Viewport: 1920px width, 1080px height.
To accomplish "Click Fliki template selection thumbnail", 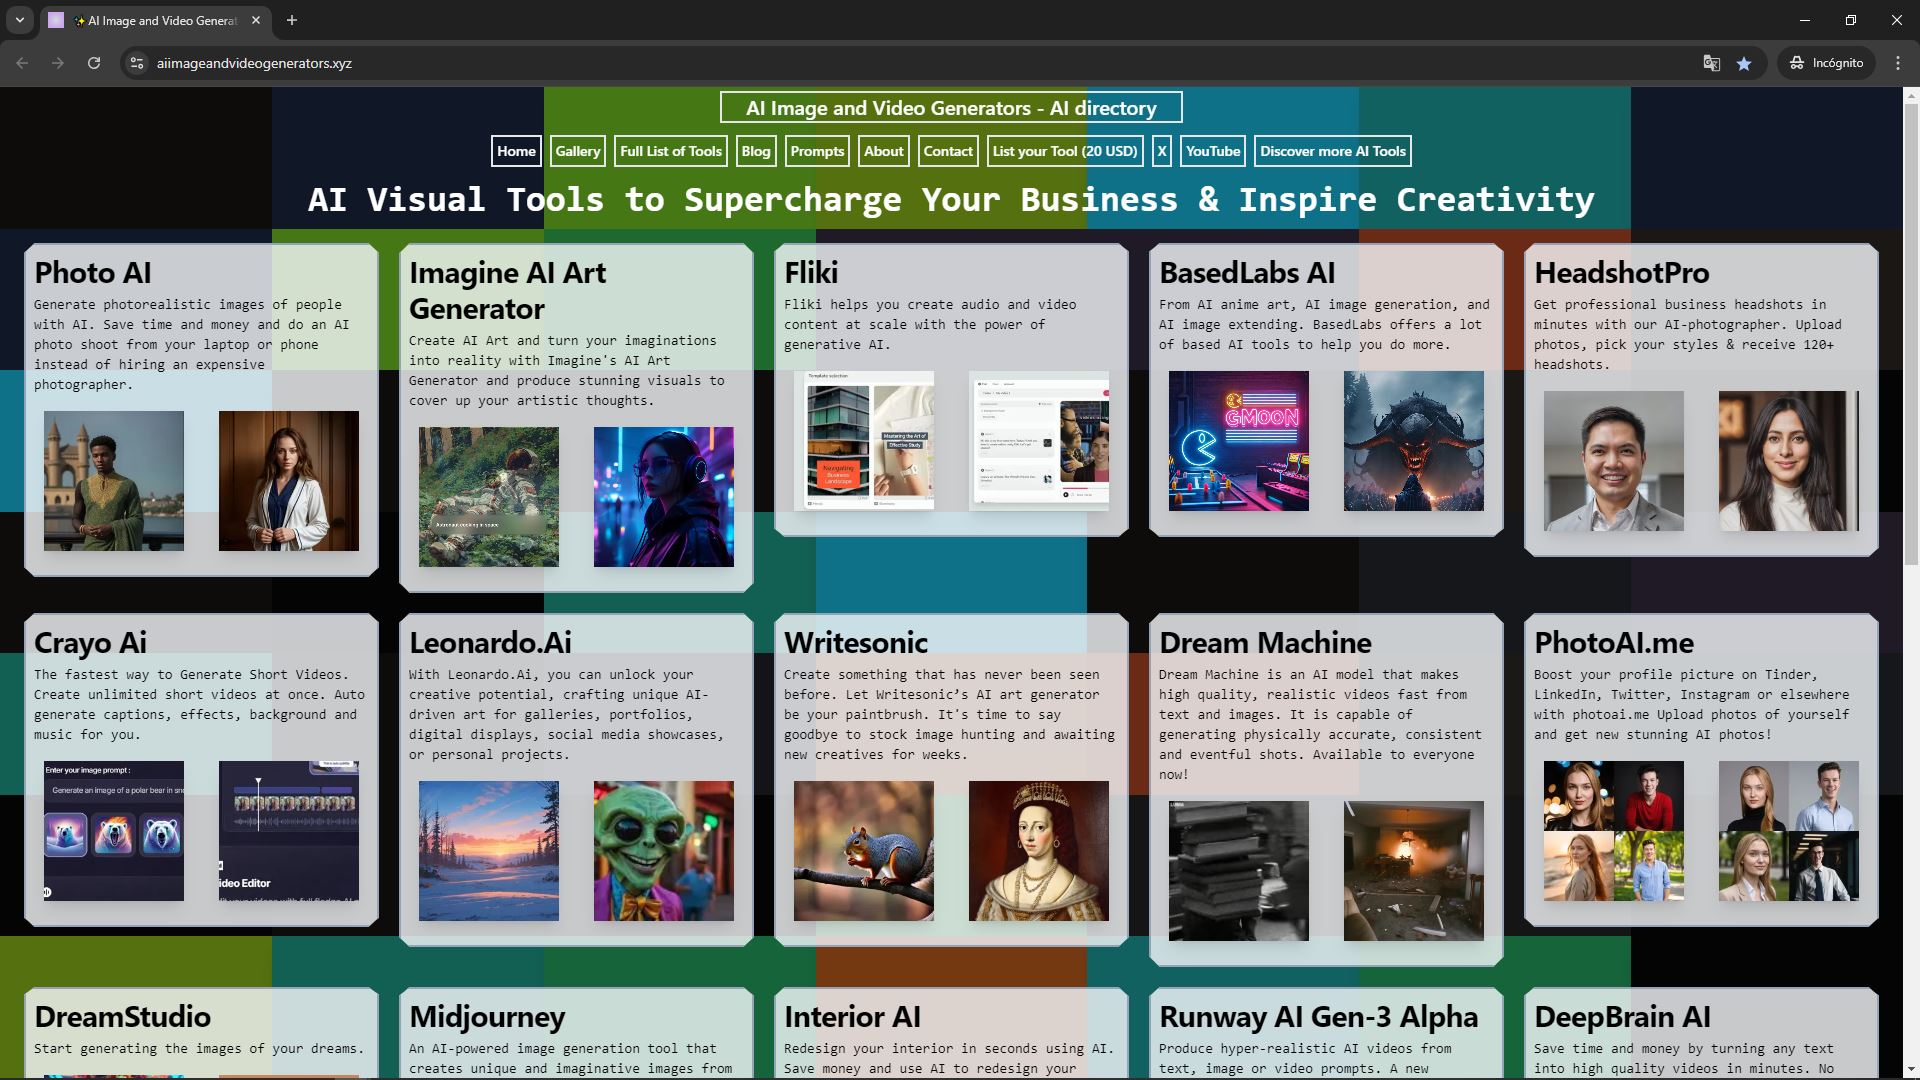I will [864, 441].
